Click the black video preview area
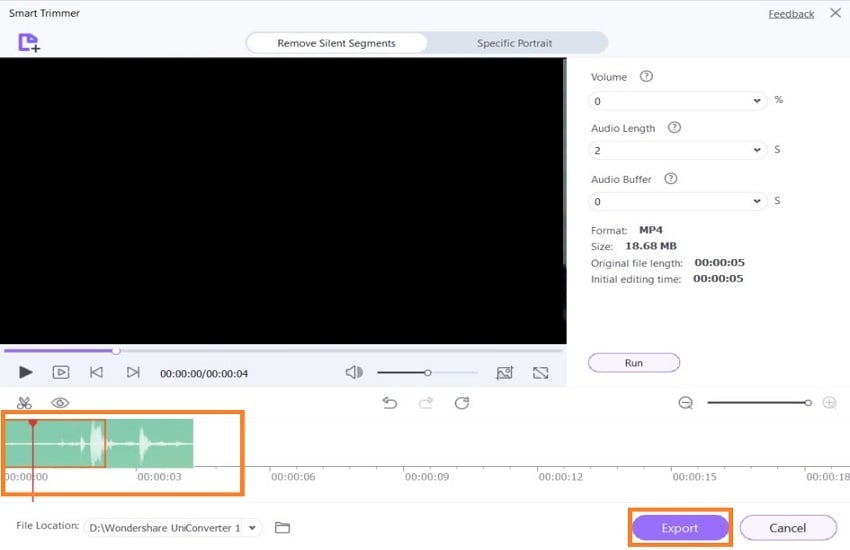Image resolution: width=850 pixels, height=550 pixels. (283, 200)
